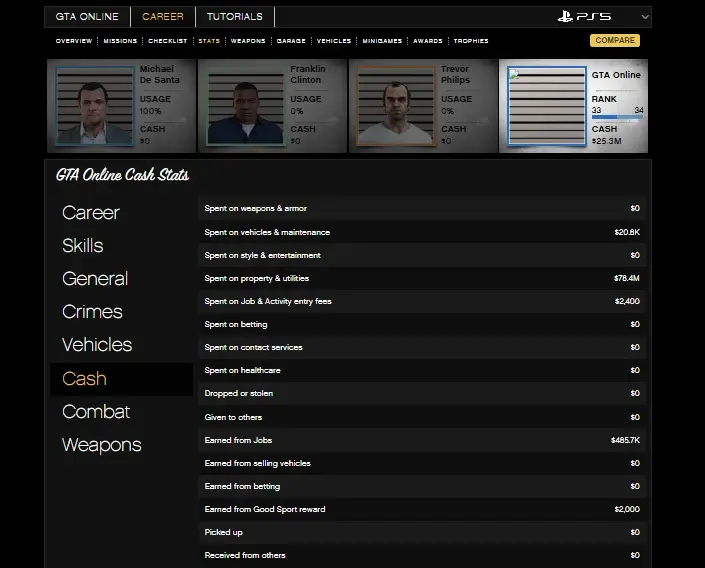Click Spent on Job & Activity entry fees
This screenshot has width=705, height=568.
(422, 301)
